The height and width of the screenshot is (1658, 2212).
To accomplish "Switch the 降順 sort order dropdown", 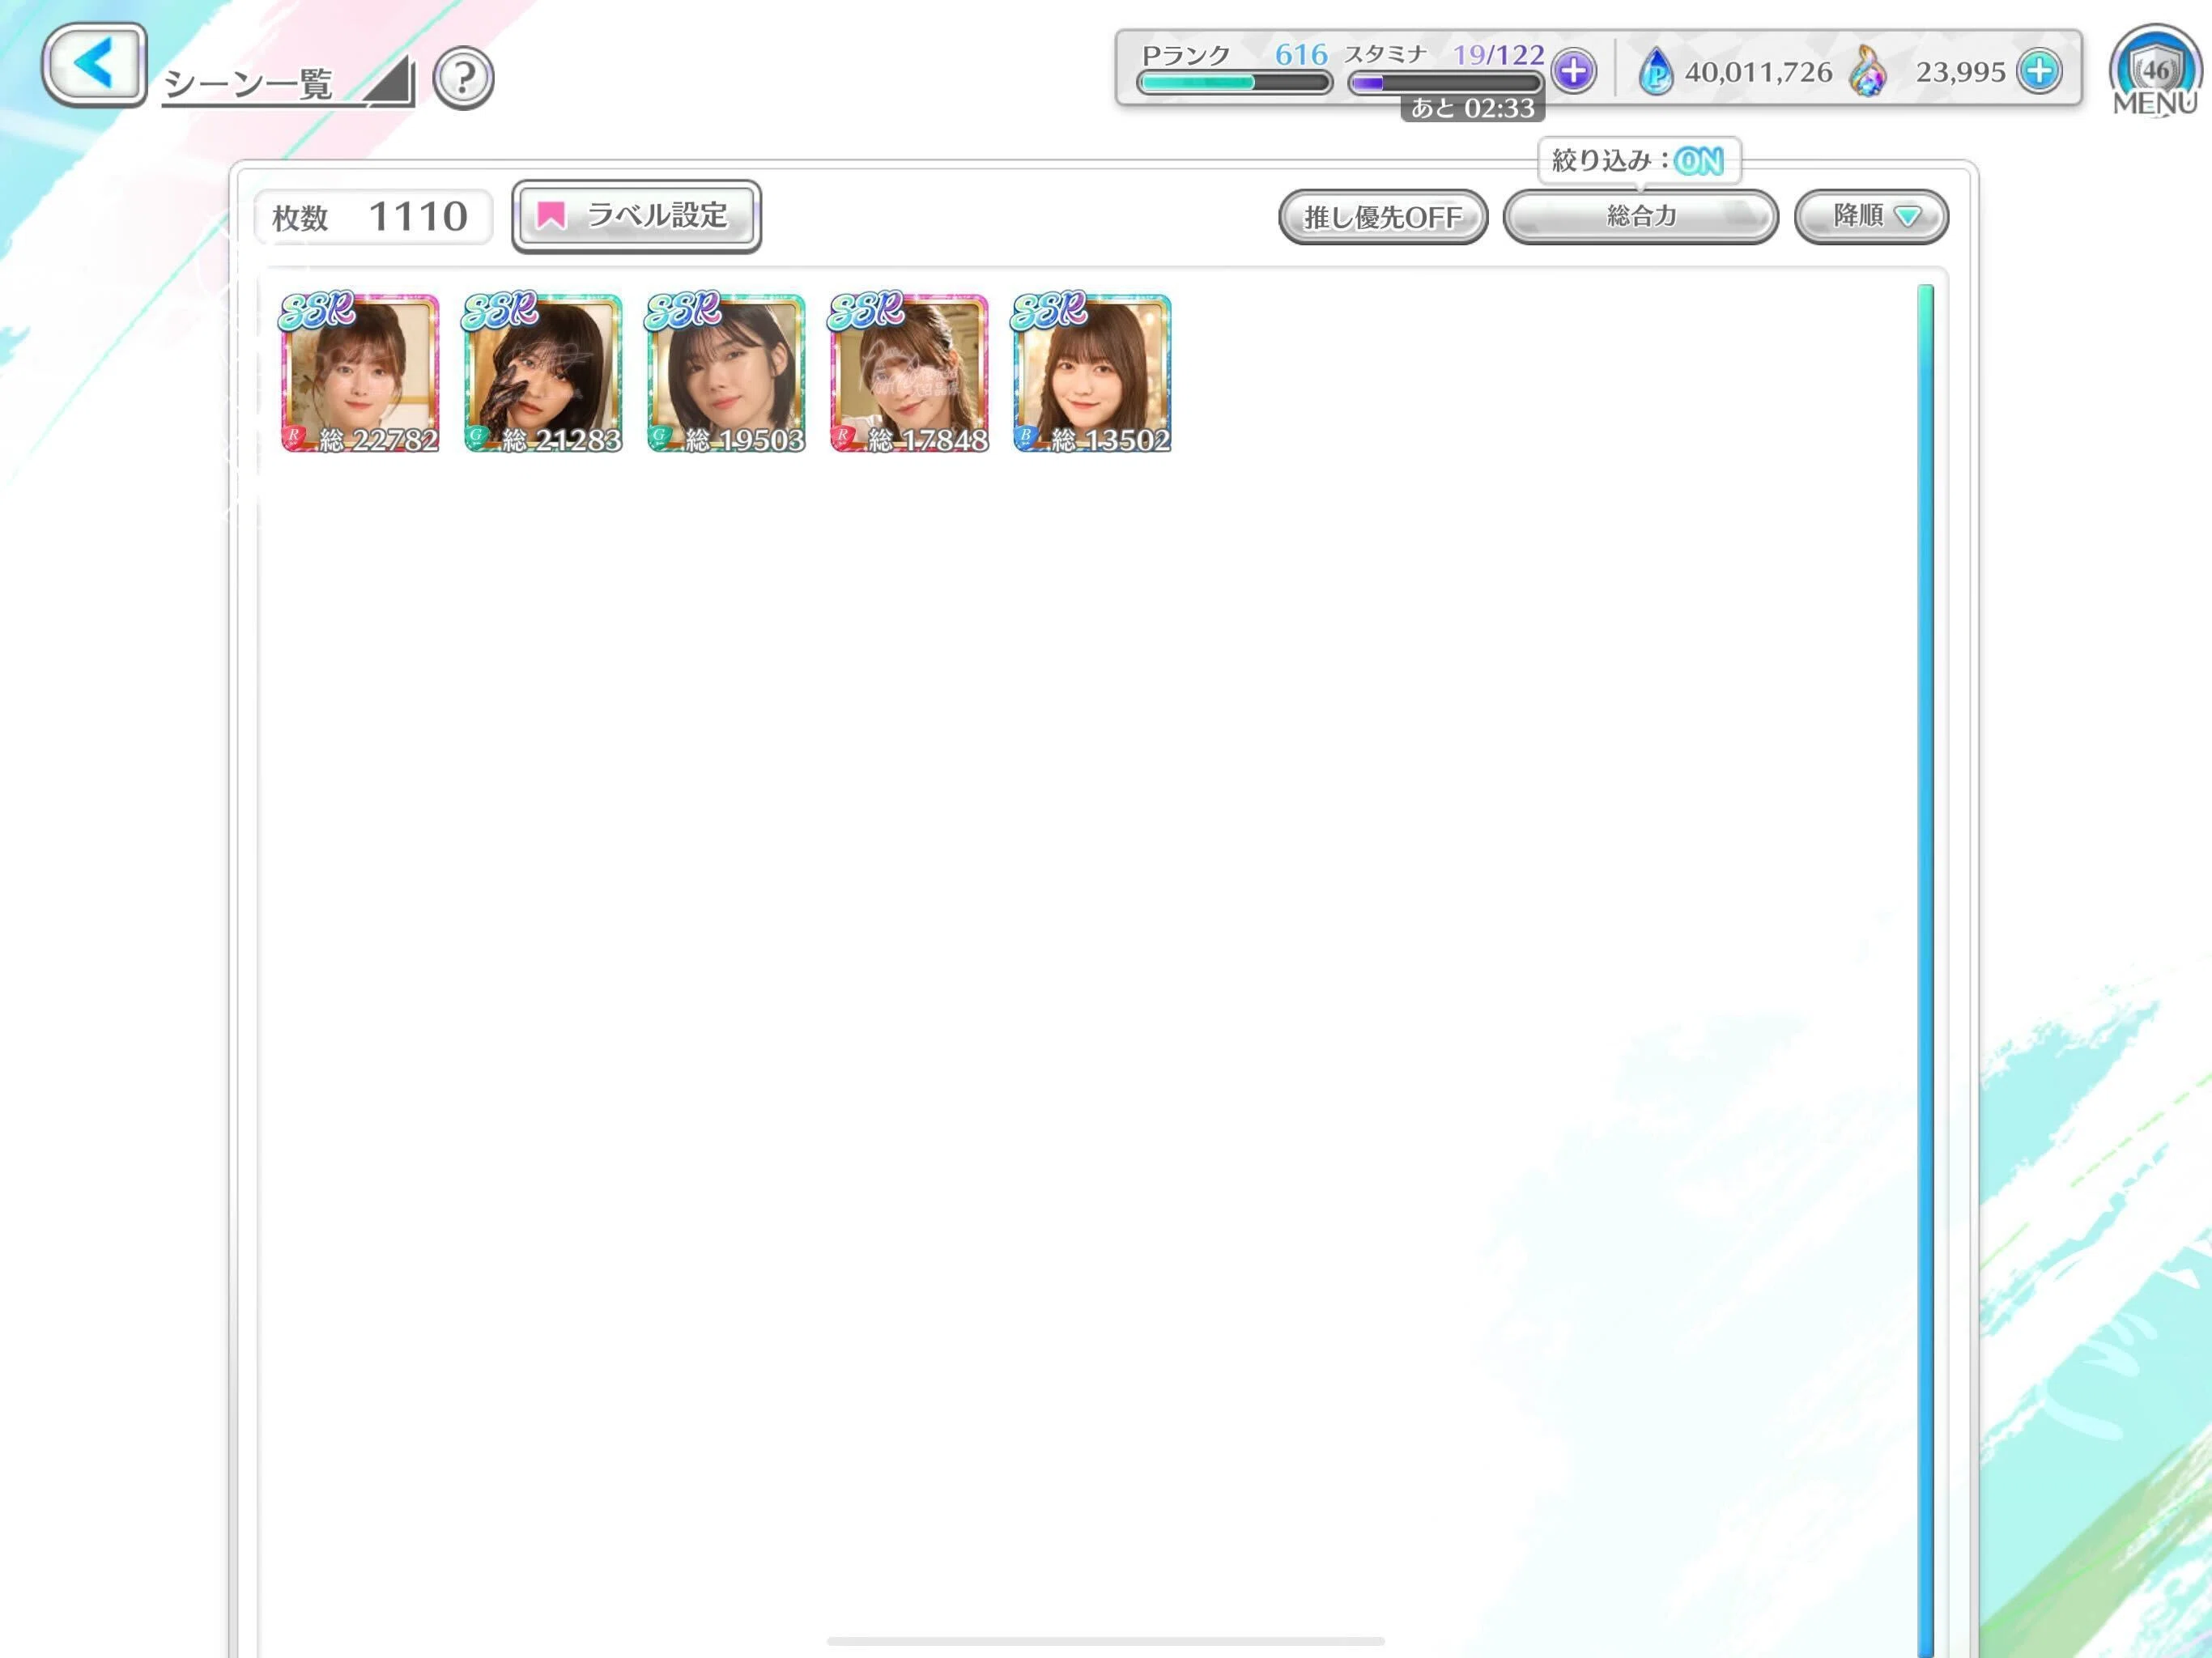I will [x=1871, y=217].
